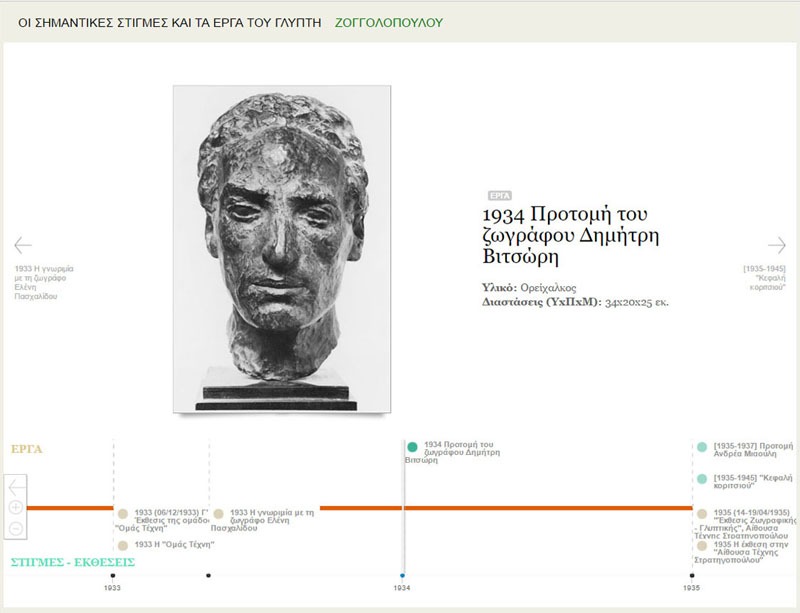Zoom in on the timeline
800x613 pixels.
pos(16,507)
